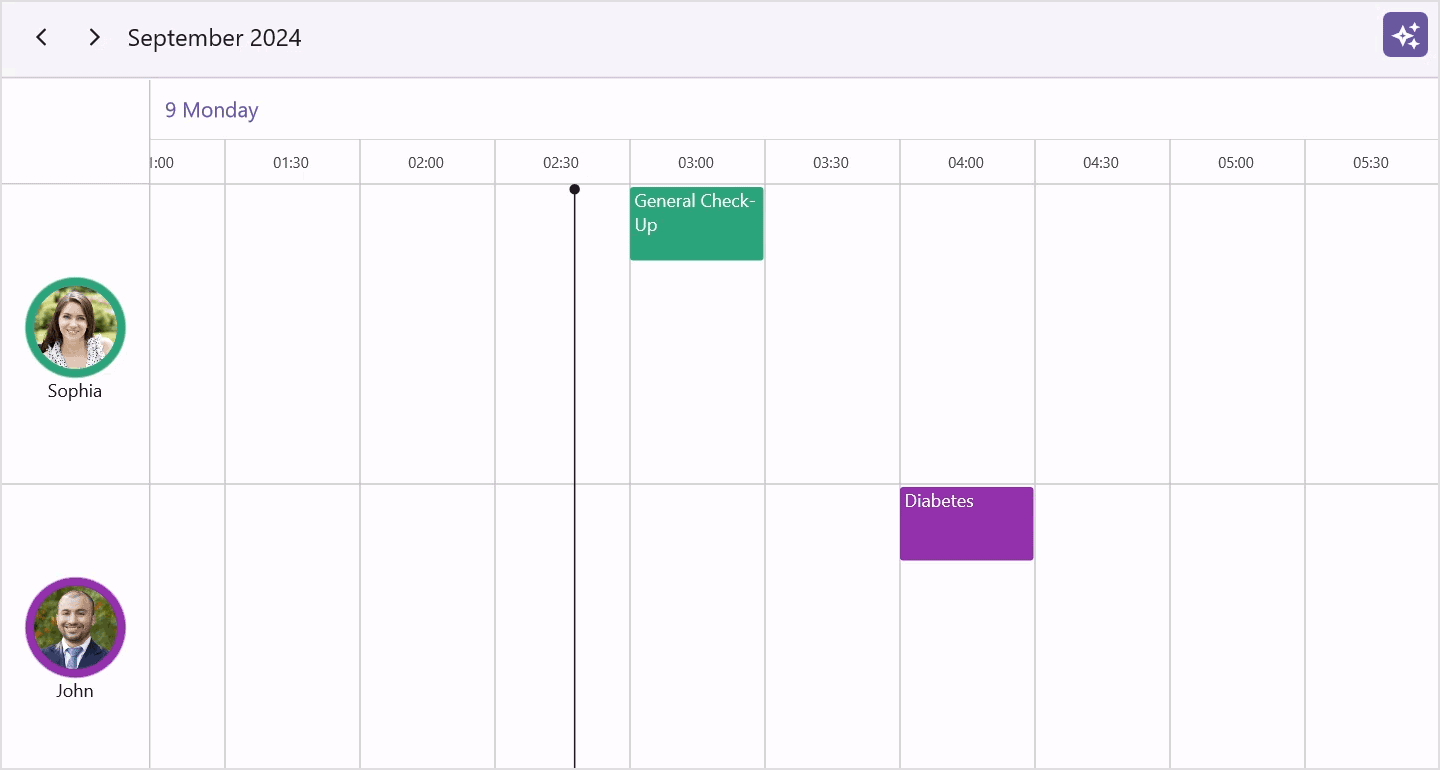Screen dimensions: 1440x770
Task: Click the 03:00 time slot header
Action: coord(696,162)
